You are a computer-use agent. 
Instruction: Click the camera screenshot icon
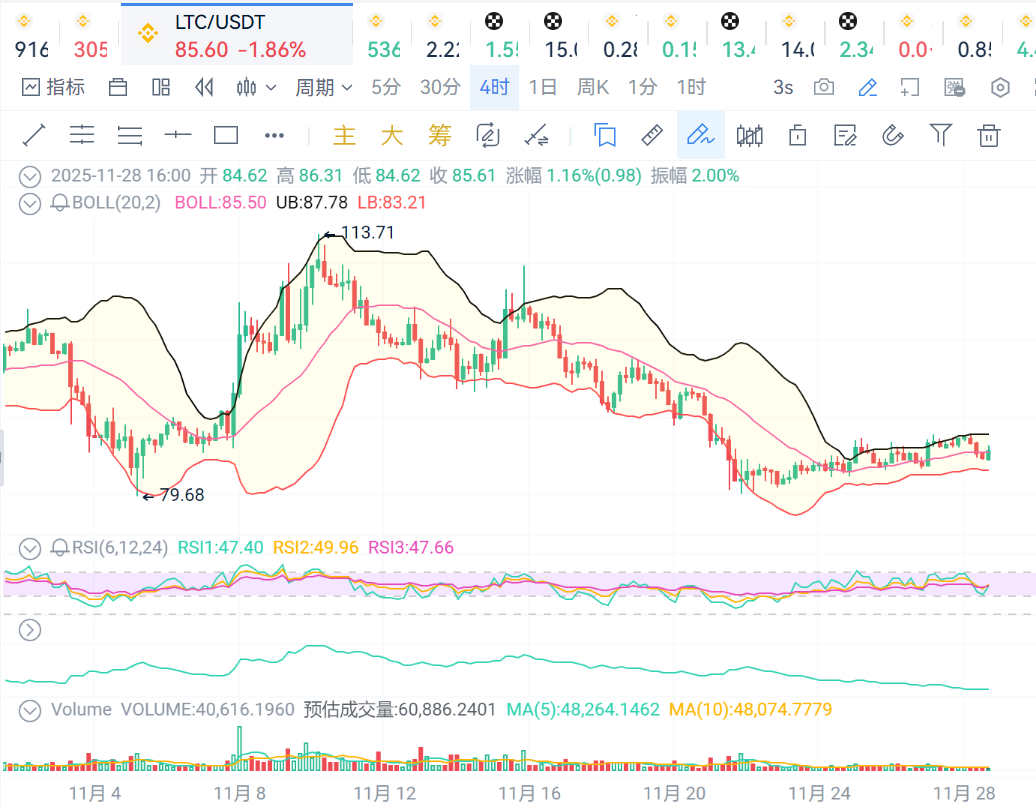824,88
